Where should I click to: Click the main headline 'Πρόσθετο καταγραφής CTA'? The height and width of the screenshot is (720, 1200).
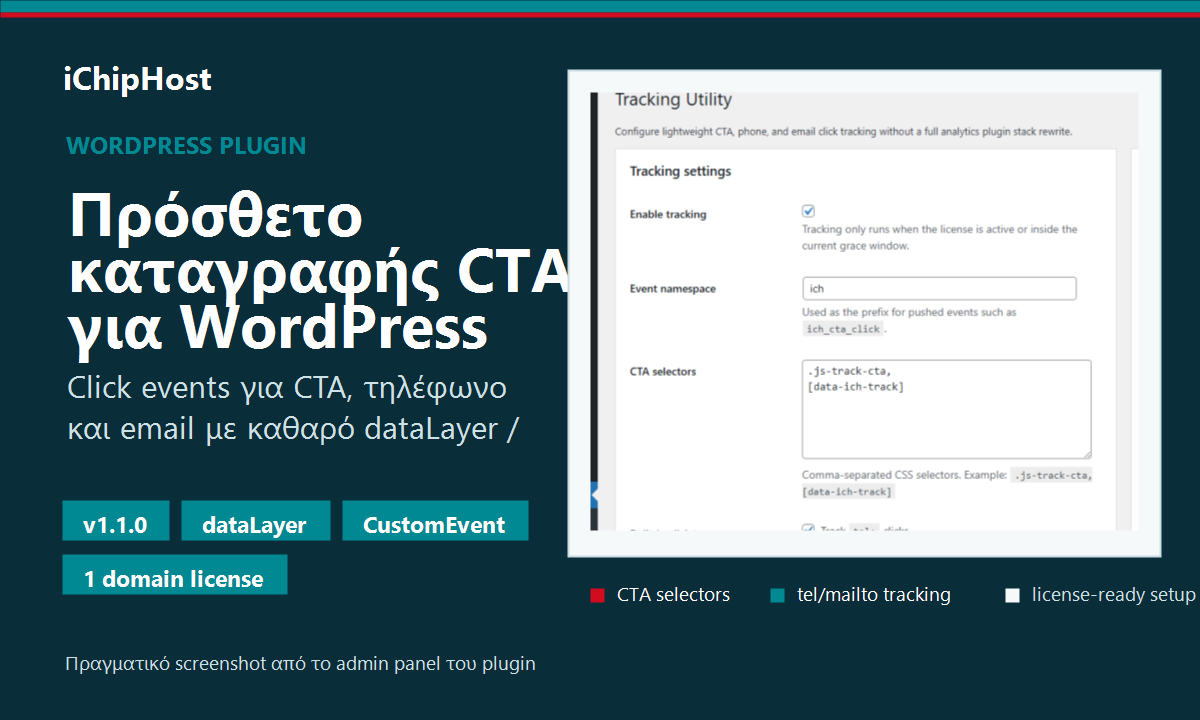tap(318, 246)
